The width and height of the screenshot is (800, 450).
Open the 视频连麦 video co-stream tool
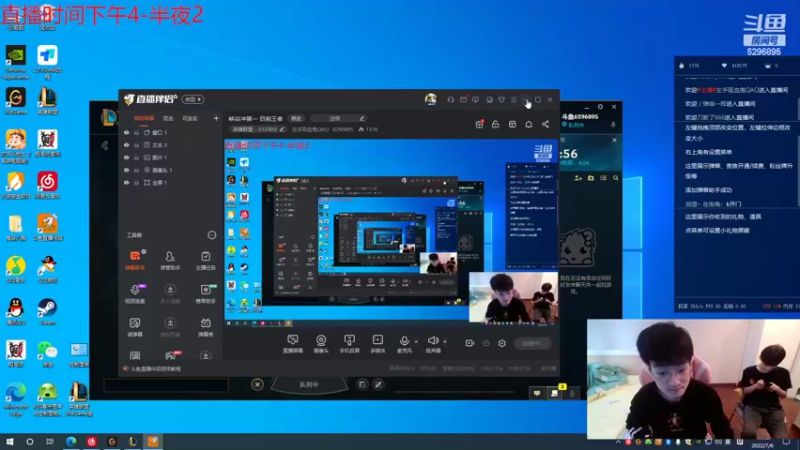[x=135, y=293]
